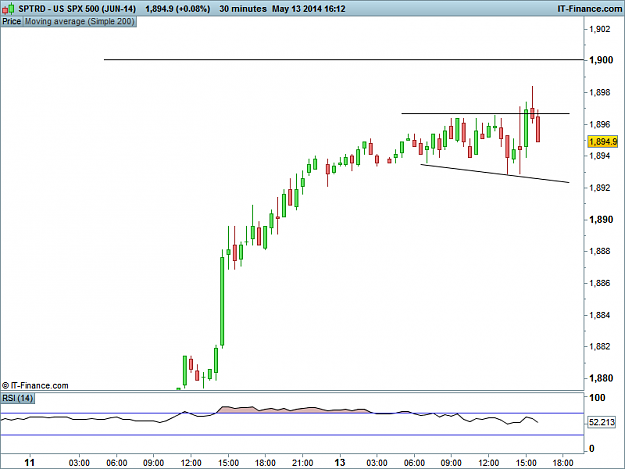625x469 pixels.
Task: Click date label 11 on time axis
Action: pyautogui.click(x=29, y=463)
